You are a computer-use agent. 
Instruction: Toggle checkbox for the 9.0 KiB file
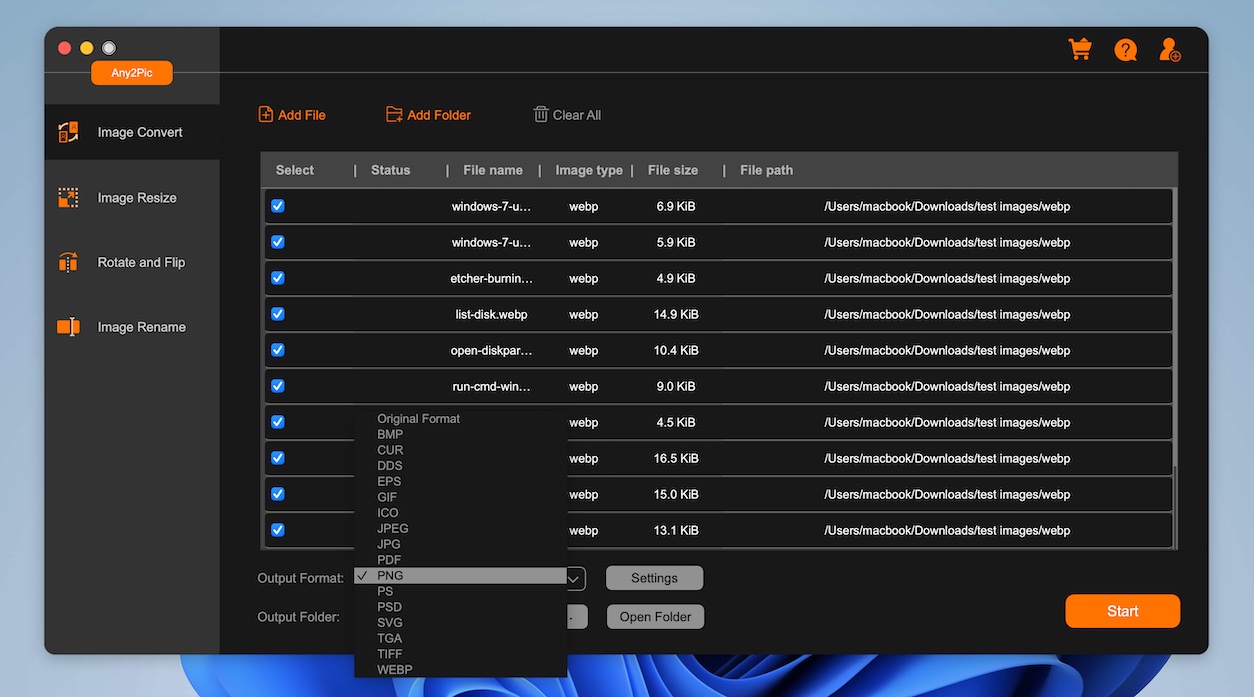(278, 386)
